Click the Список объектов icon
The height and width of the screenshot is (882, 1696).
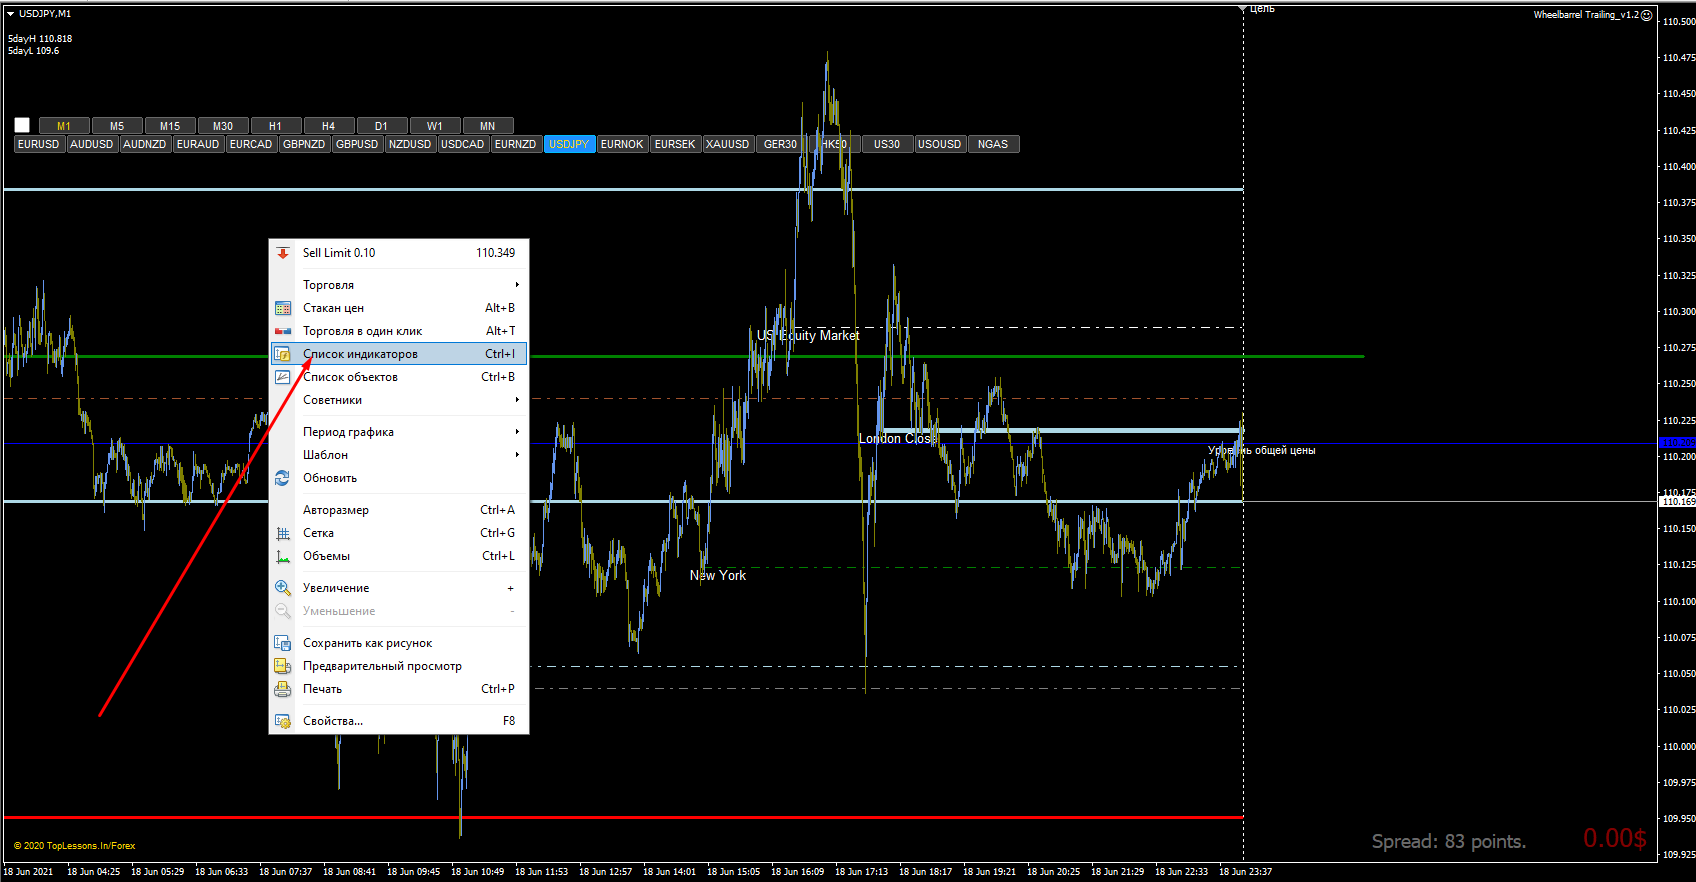(x=283, y=377)
